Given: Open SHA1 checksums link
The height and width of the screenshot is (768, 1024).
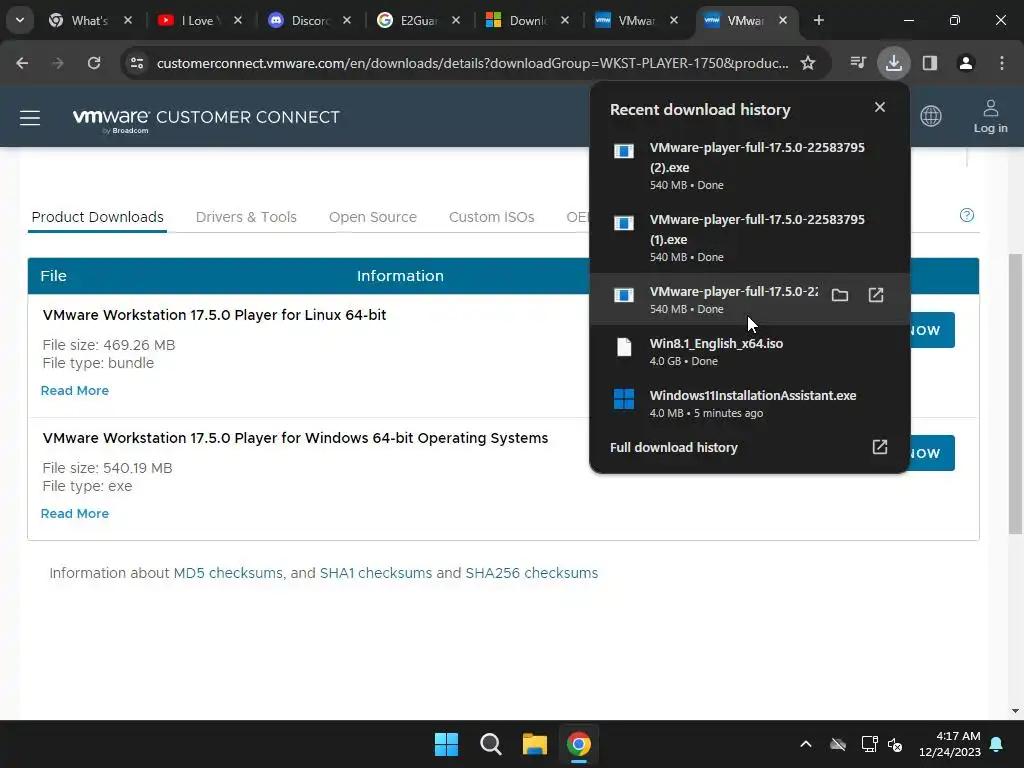Looking at the screenshot, I should click(x=376, y=573).
